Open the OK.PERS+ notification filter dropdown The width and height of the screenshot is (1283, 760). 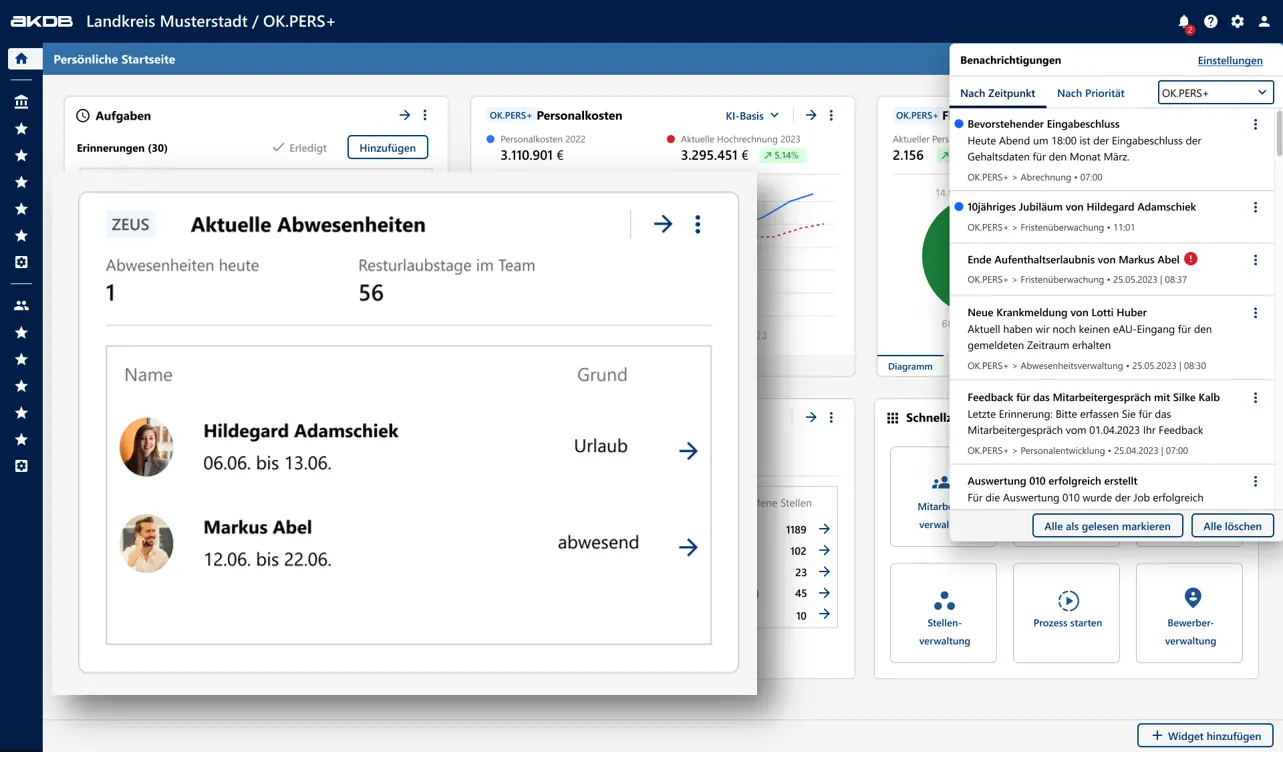1215,93
